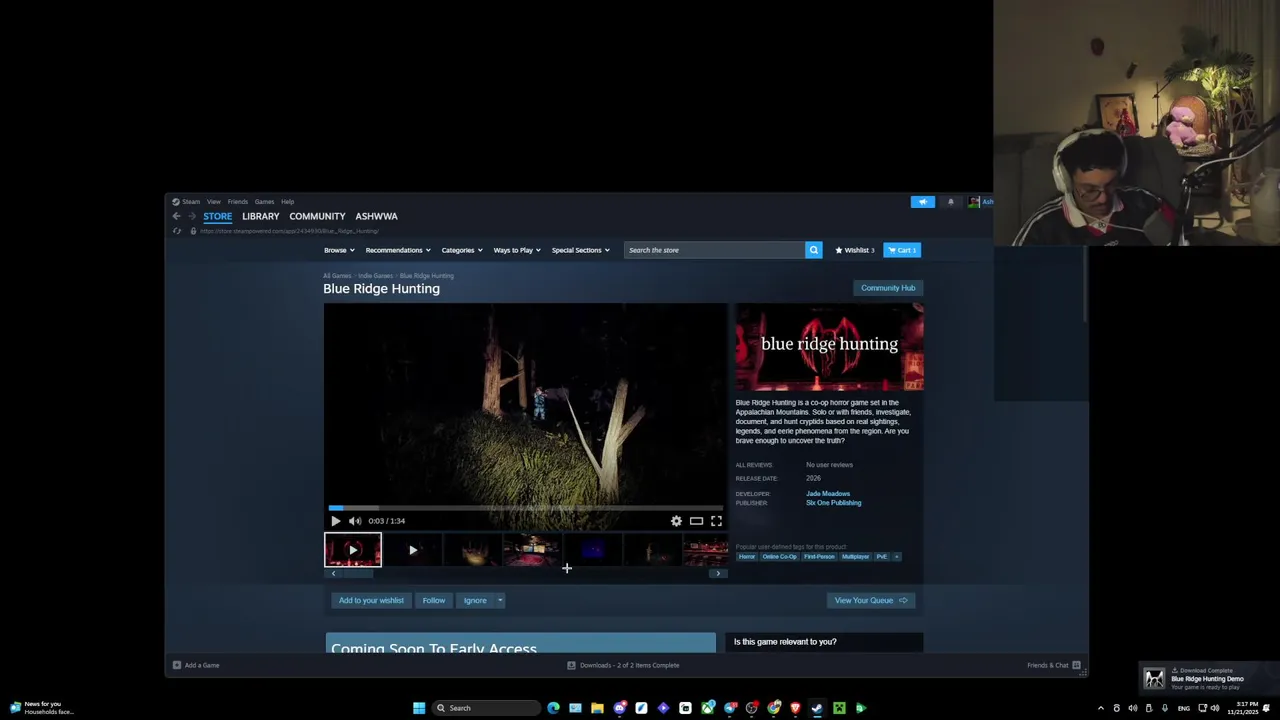Expand the Ignore options arrow
This screenshot has height=720, width=1280.
(500, 601)
